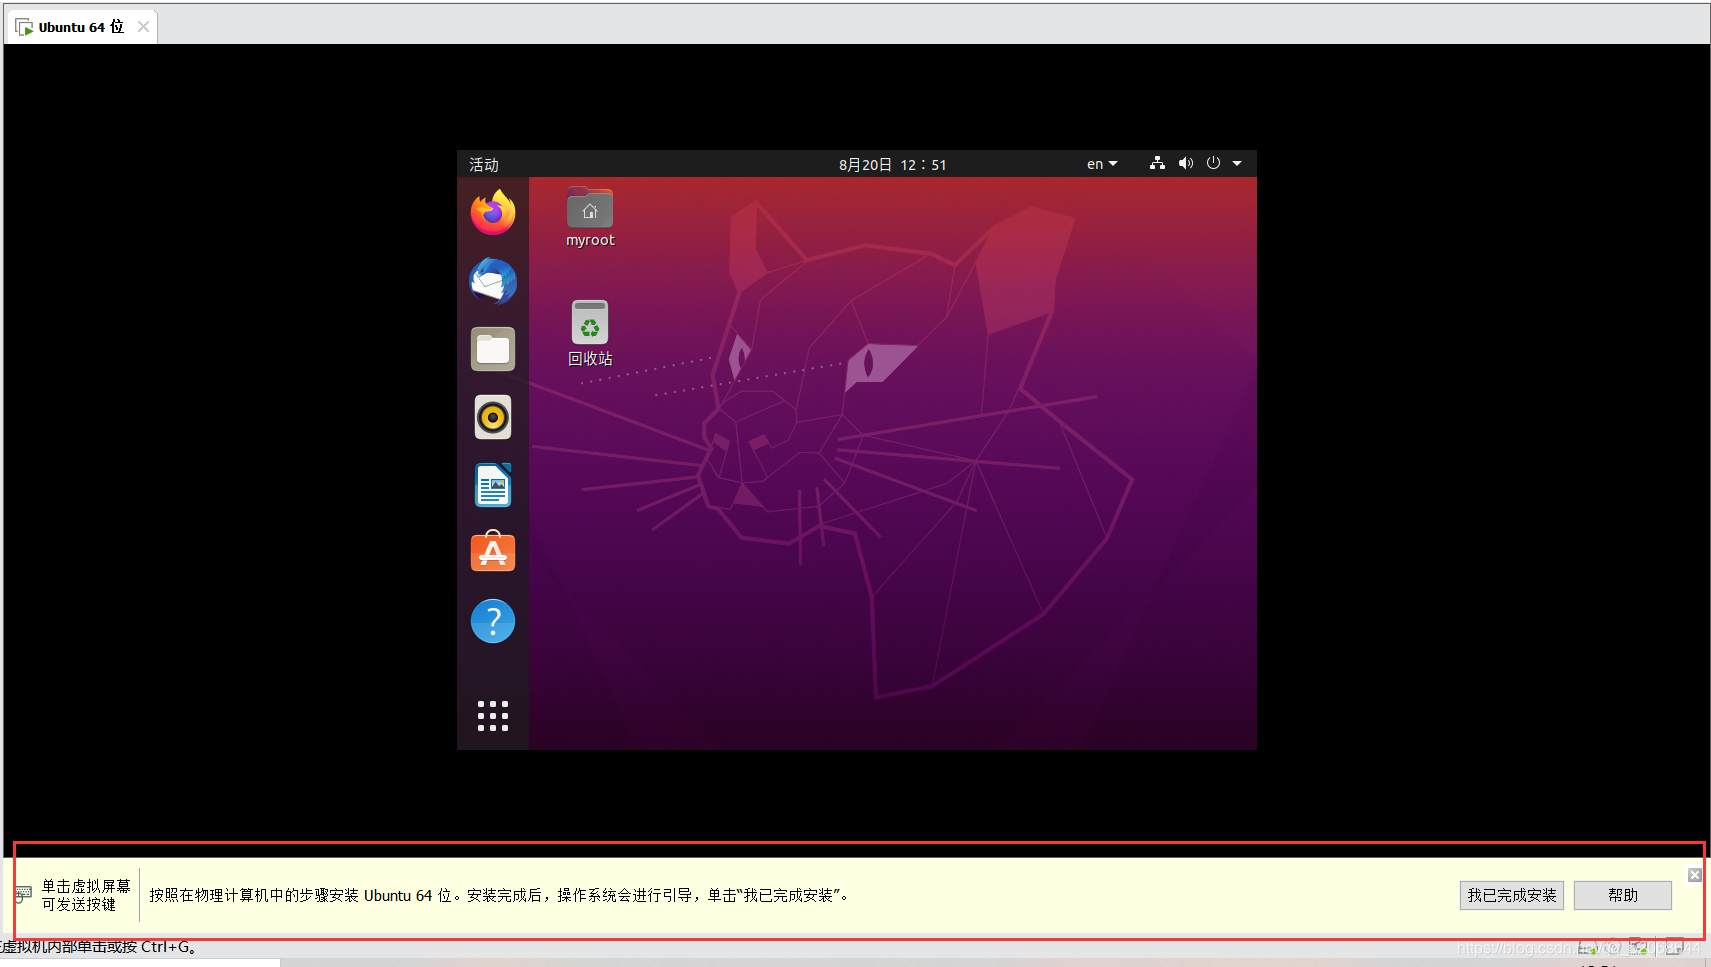Open LibreOffice Writer from the dock
The height and width of the screenshot is (967, 1711).
click(493, 485)
